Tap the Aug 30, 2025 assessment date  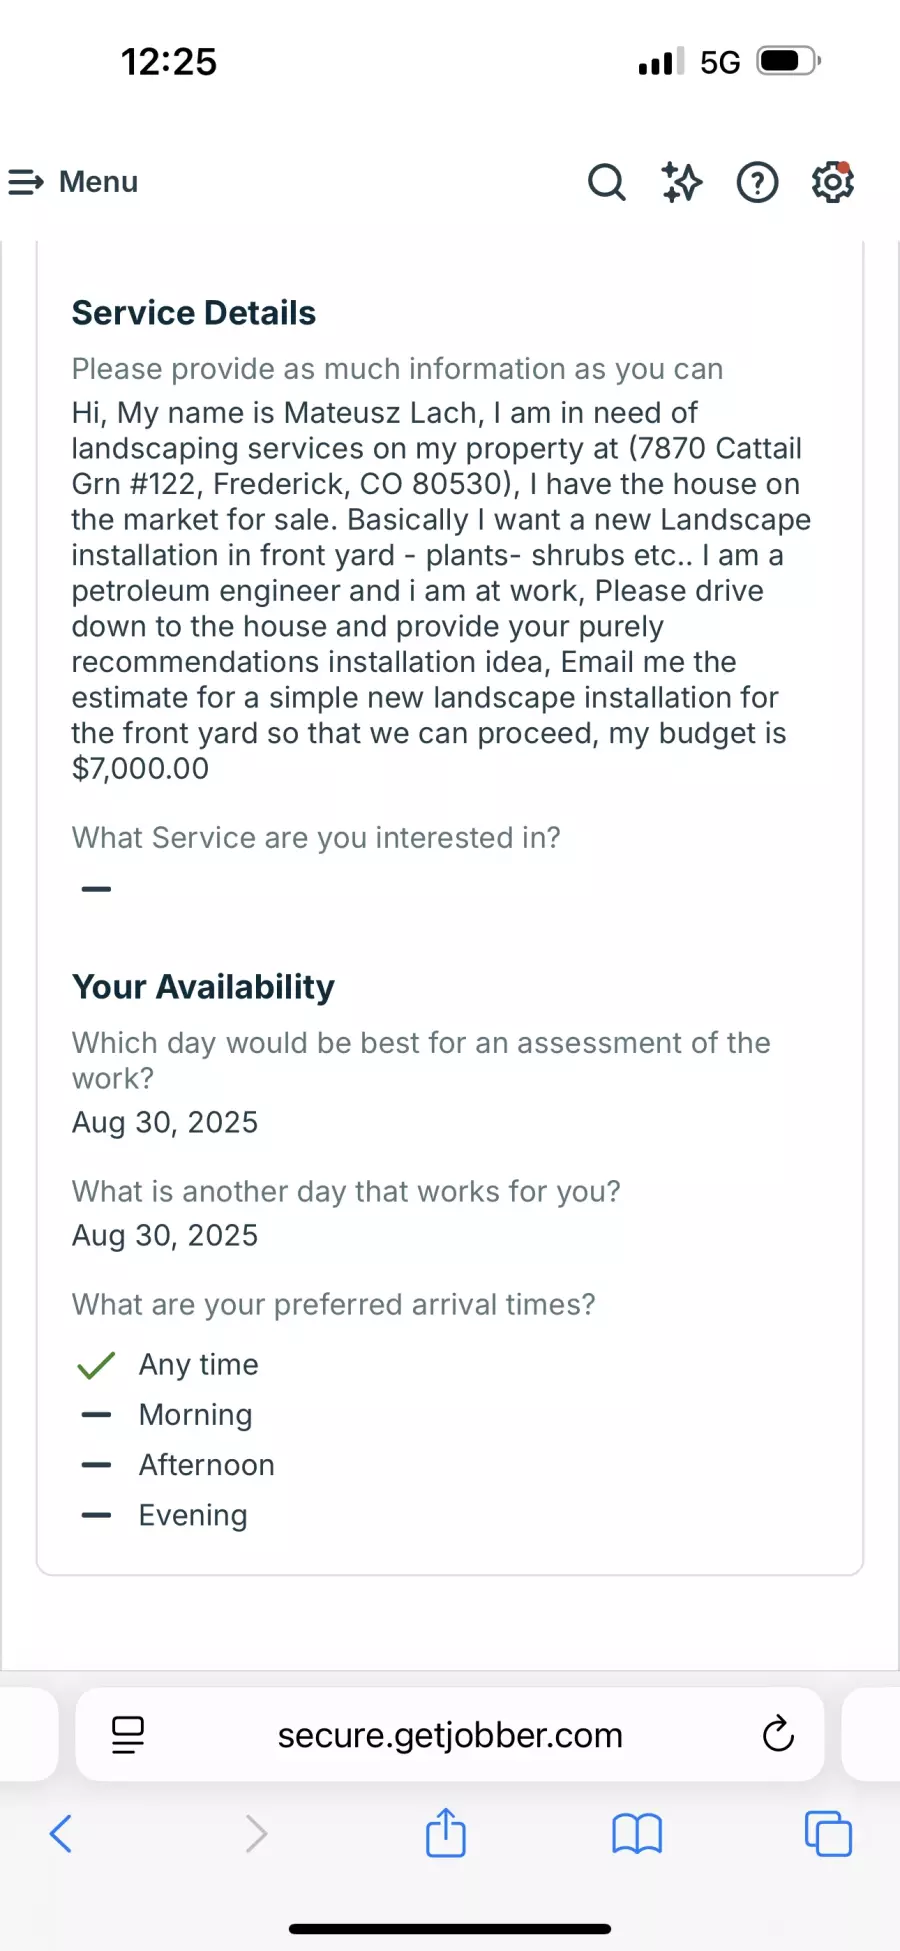point(165,1123)
